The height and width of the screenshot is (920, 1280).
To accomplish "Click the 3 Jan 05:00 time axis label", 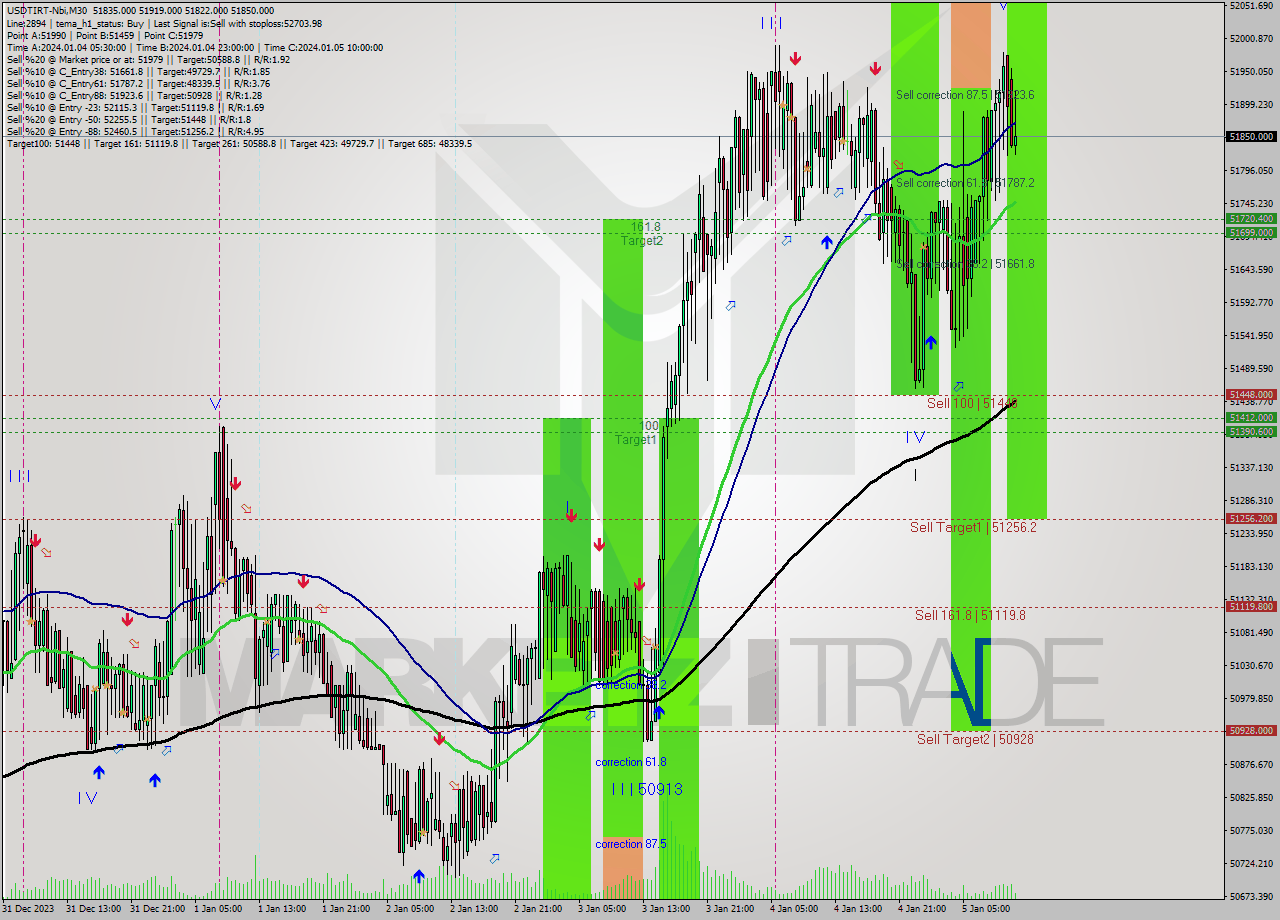I will coord(602,909).
